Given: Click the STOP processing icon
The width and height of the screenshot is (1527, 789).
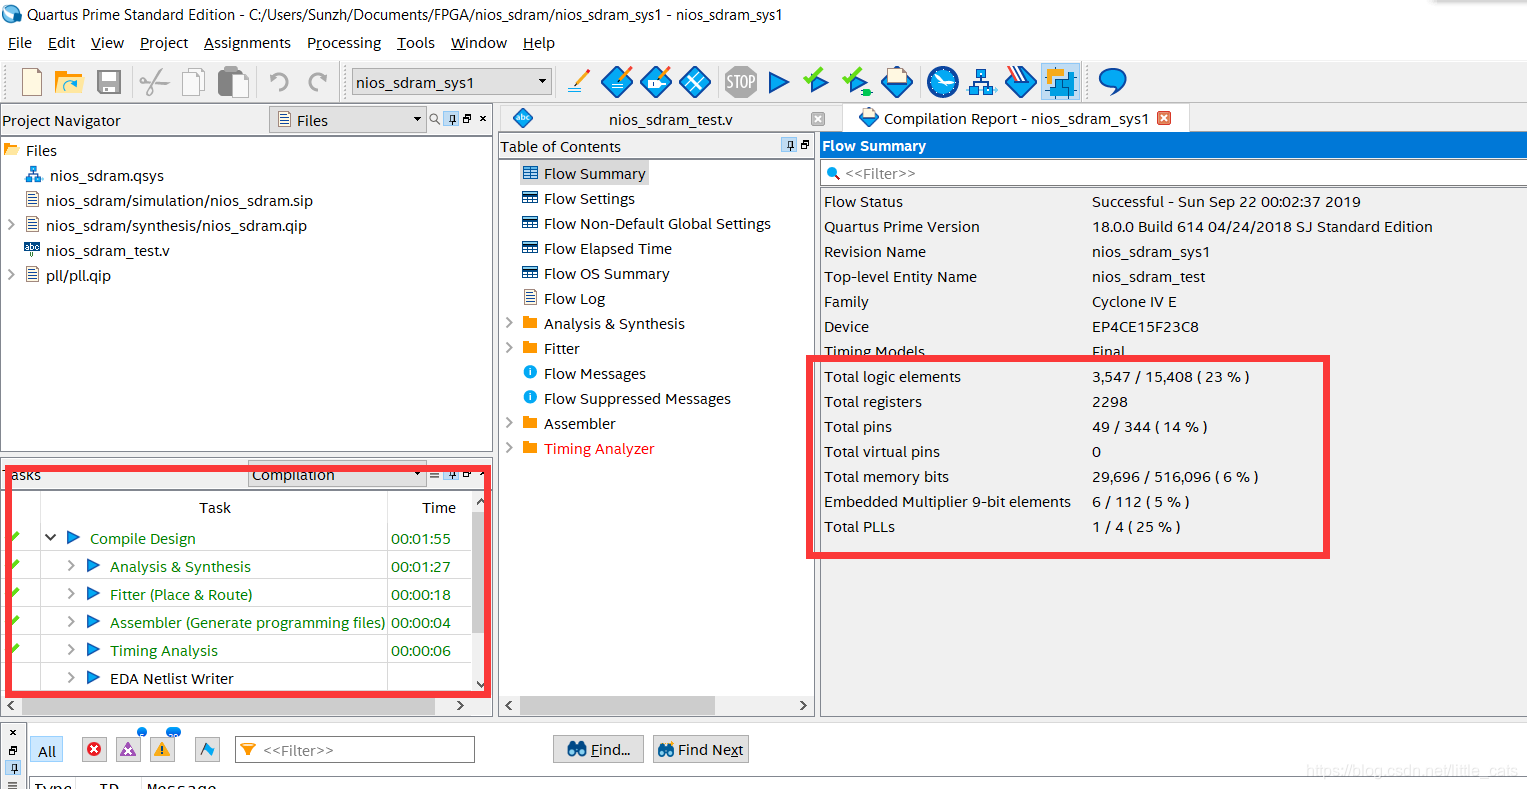Looking at the screenshot, I should tap(741, 82).
